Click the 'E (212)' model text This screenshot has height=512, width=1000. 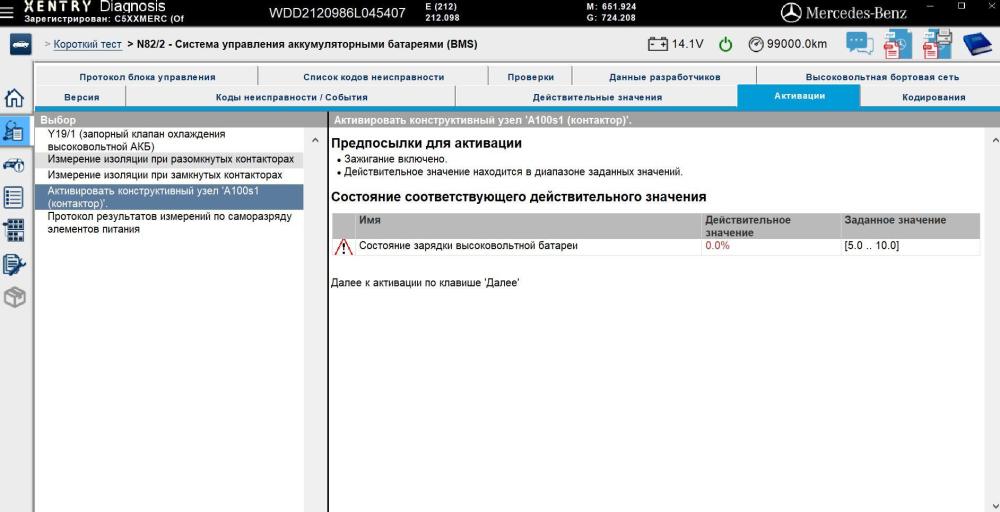[x=441, y=6]
